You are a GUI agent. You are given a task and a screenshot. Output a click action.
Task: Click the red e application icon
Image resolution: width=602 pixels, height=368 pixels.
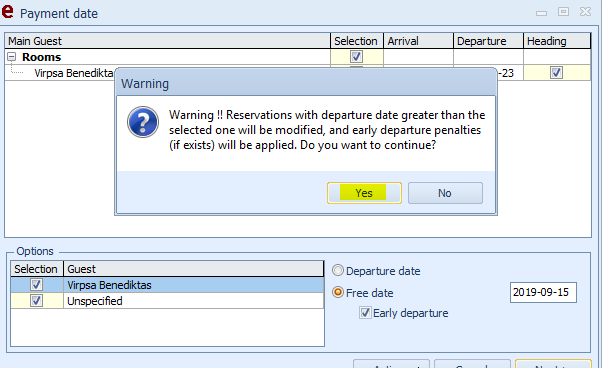(x=8, y=12)
